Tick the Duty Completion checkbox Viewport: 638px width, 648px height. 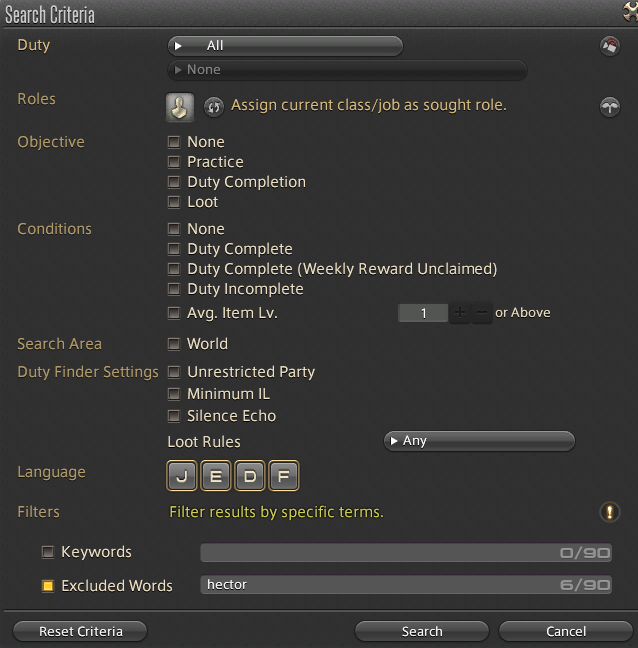pyautogui.click(x=174, y=182)
